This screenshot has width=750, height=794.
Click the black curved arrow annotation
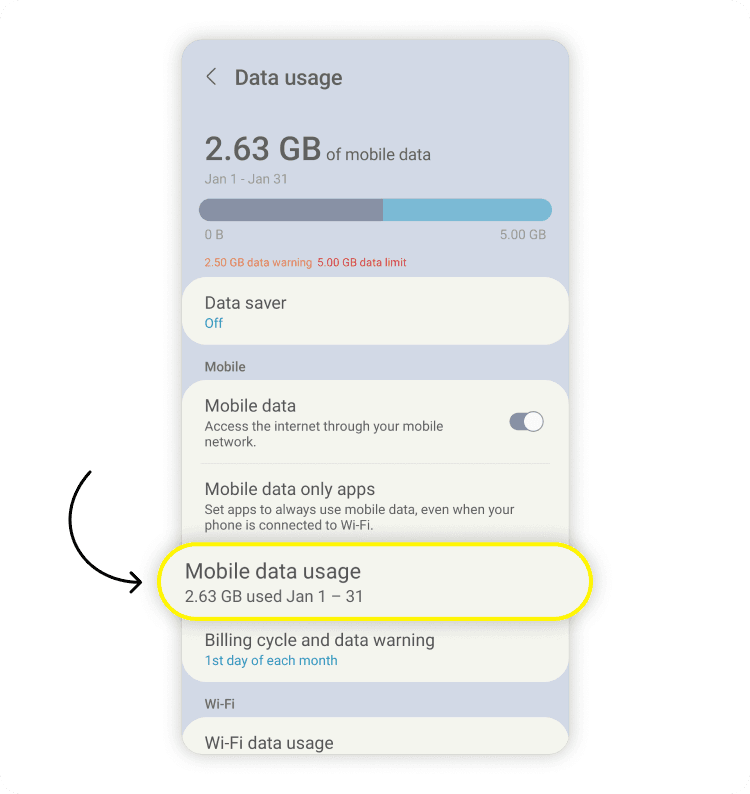82,530
